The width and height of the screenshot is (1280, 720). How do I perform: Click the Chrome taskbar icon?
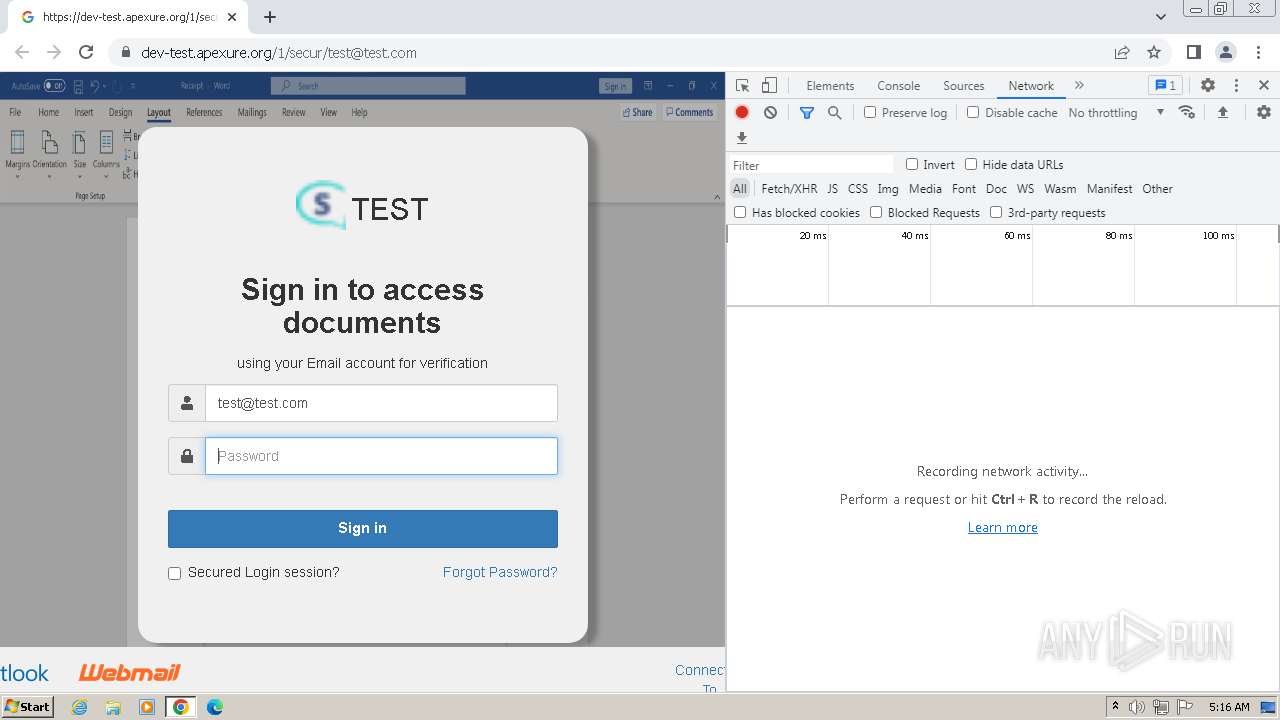pos(181,707)
